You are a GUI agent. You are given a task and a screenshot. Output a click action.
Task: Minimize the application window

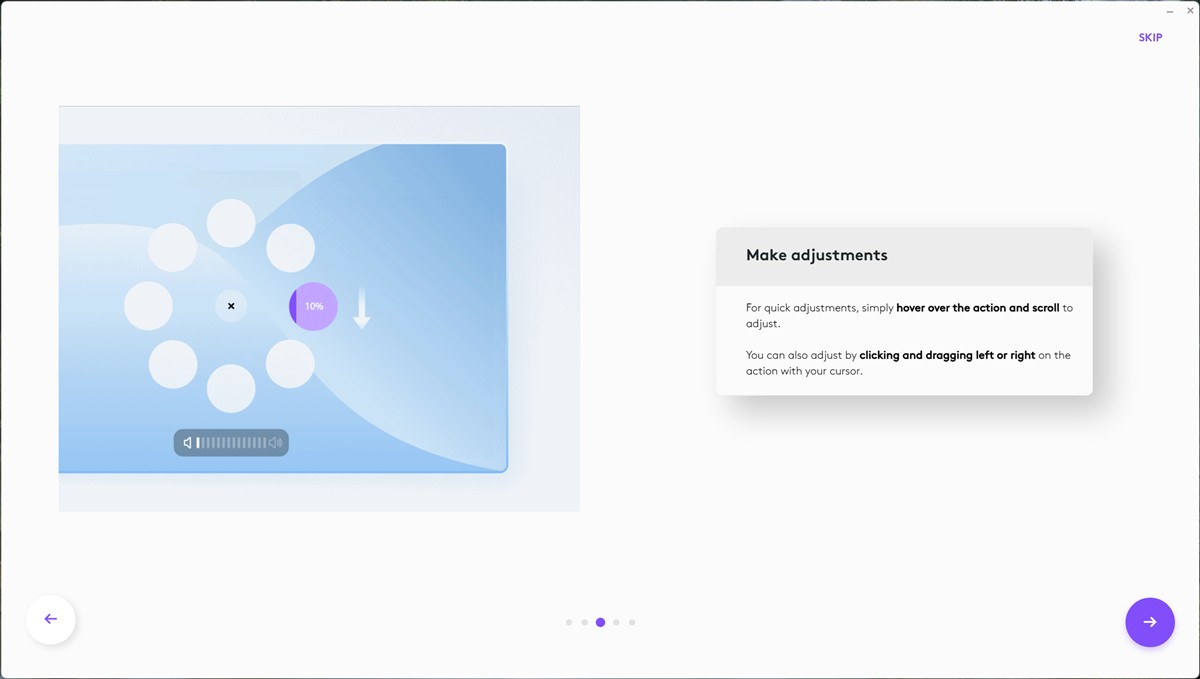[x=1170, y=10]
